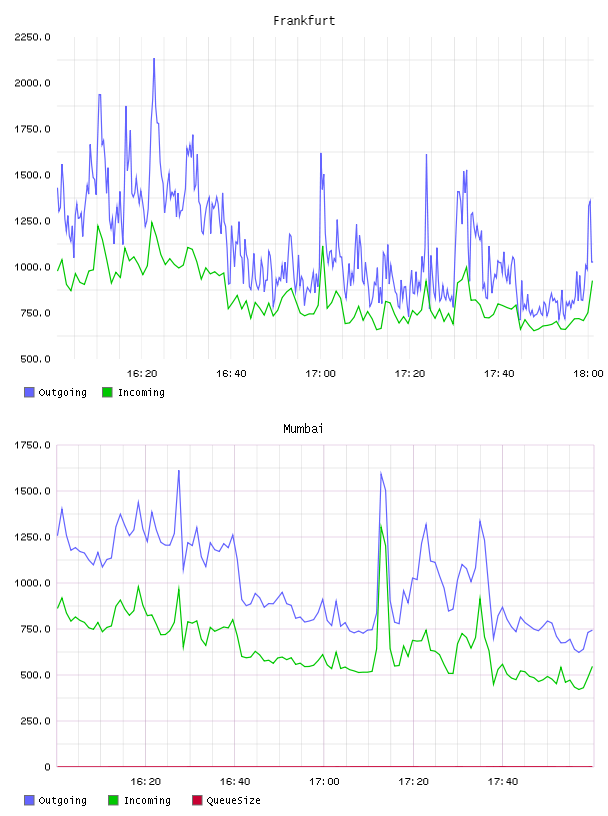Click the red QueueSize swatch in Mumbai legend

(197, 800)
